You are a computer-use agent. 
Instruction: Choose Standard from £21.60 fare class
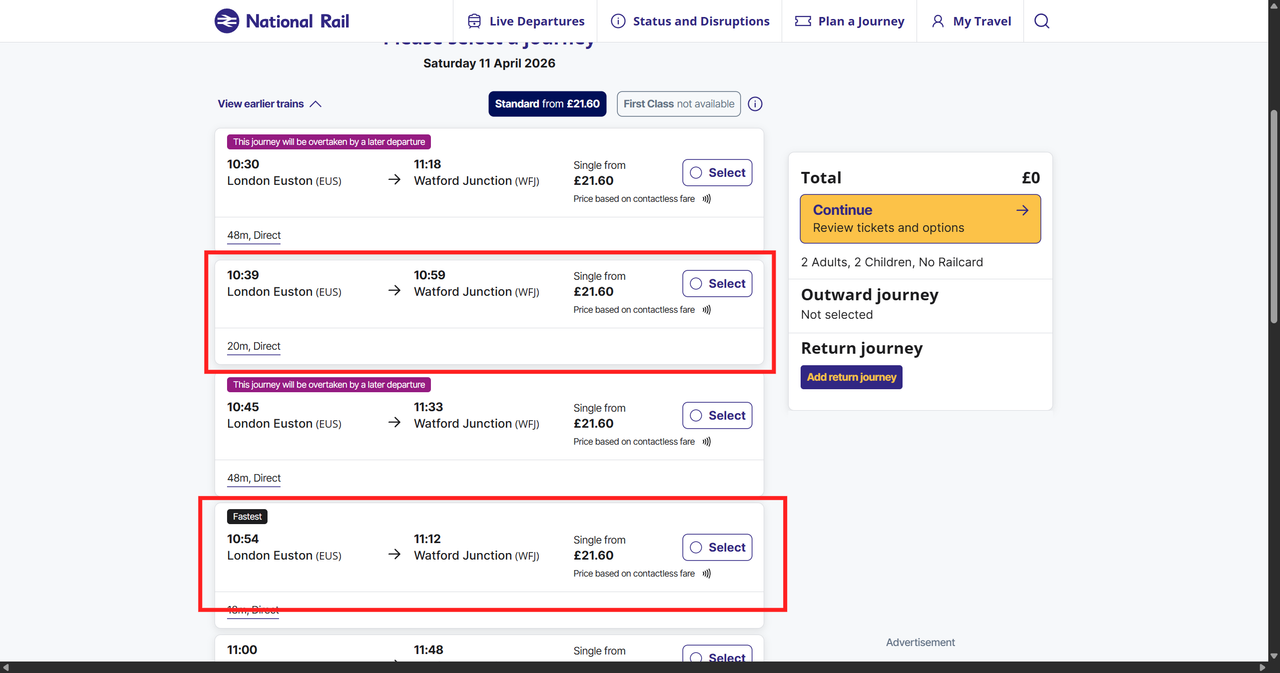547,104
